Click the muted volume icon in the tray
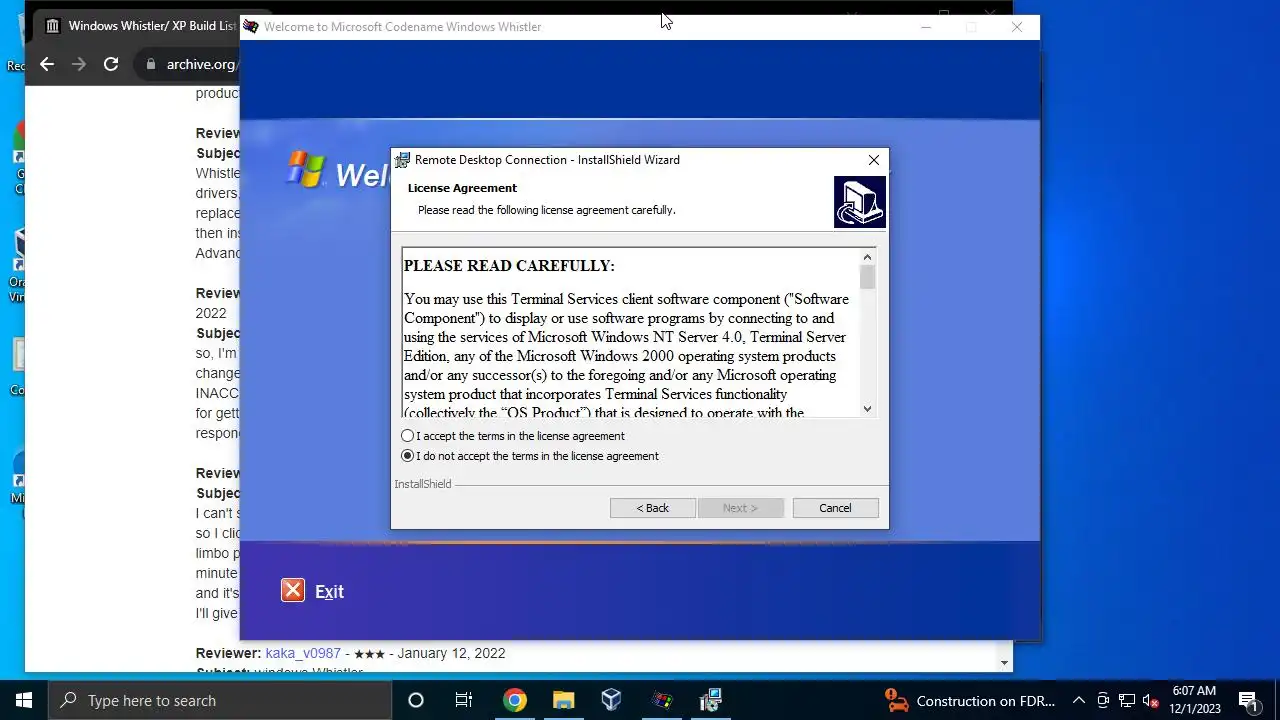 tap(1151, 700)
